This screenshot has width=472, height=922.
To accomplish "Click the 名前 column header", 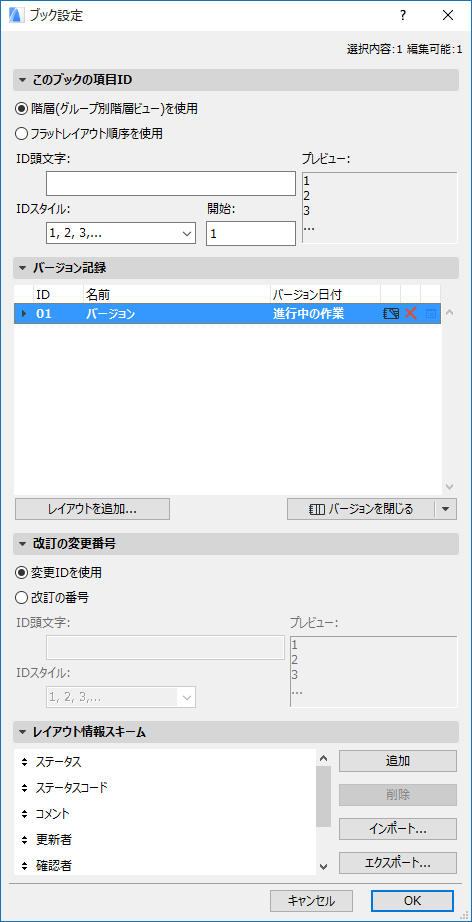I will coord(177,295).
